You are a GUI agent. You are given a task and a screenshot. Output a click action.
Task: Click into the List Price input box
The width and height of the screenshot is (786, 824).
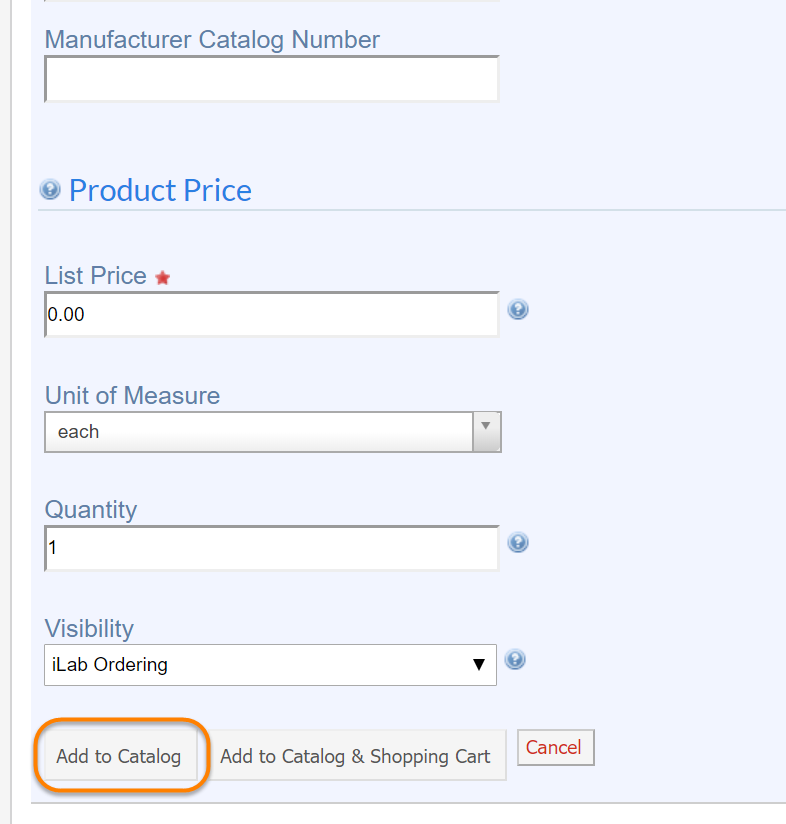point(272,314)
